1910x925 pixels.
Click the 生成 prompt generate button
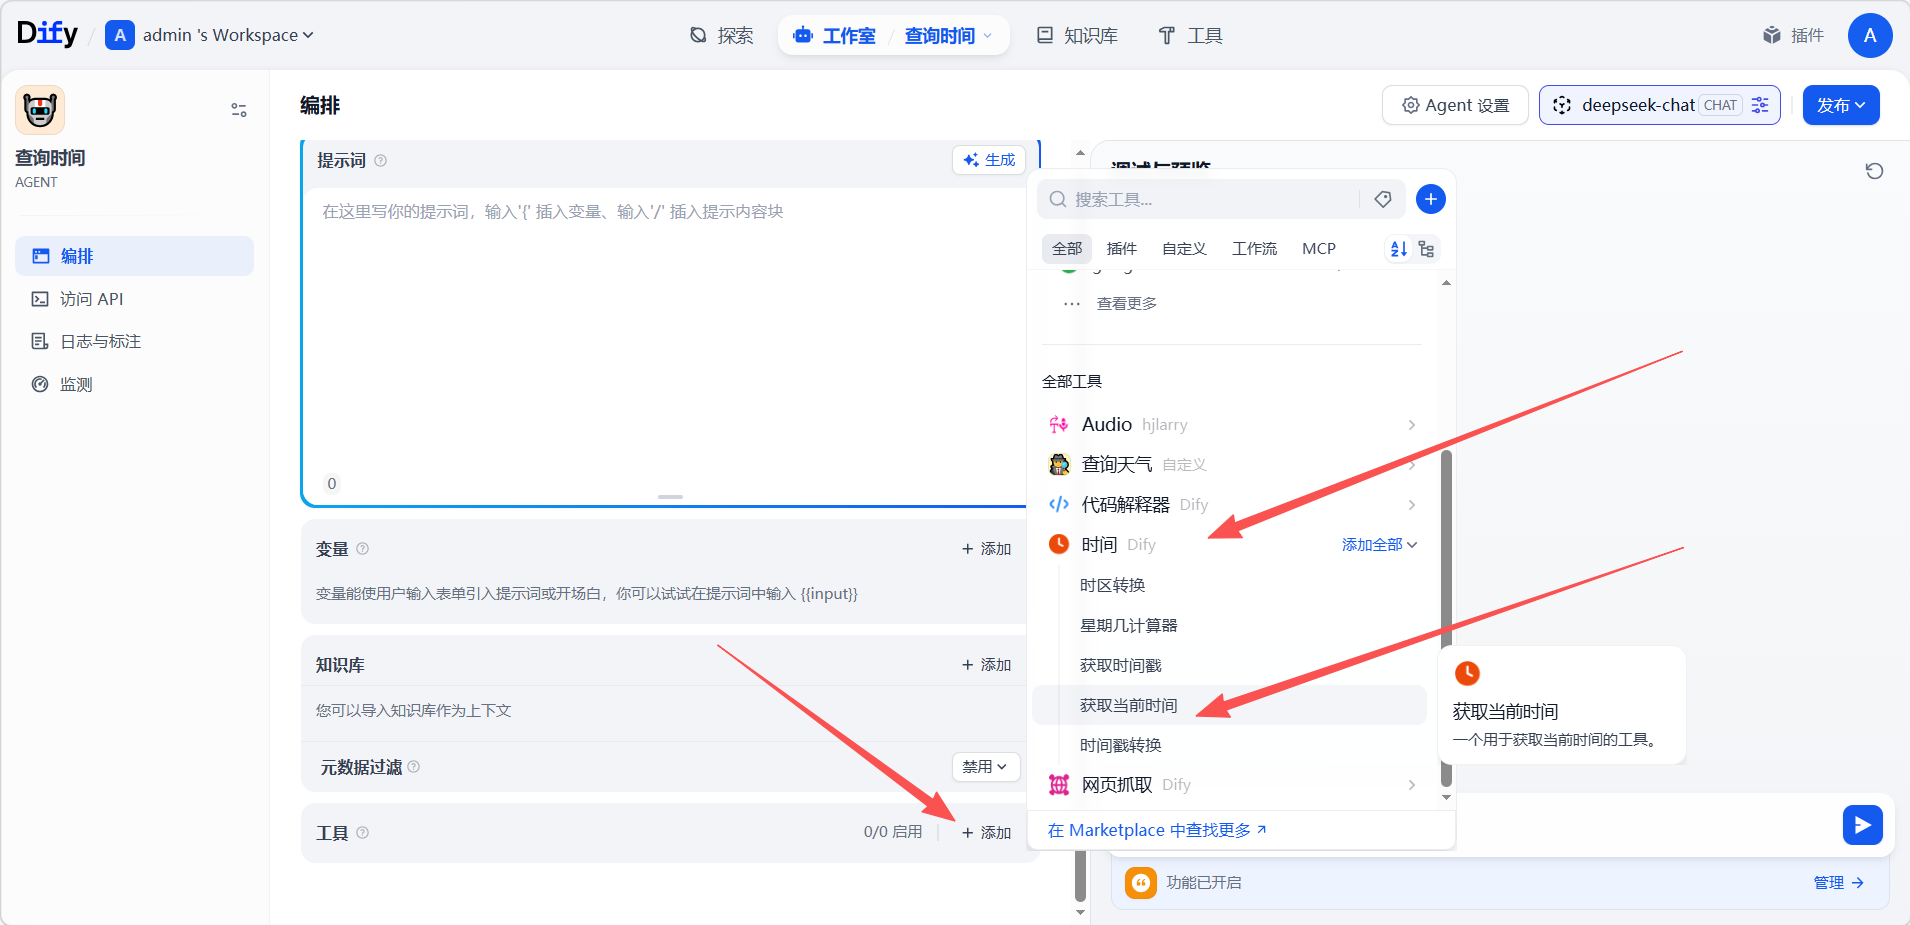[x=989, y=160]
